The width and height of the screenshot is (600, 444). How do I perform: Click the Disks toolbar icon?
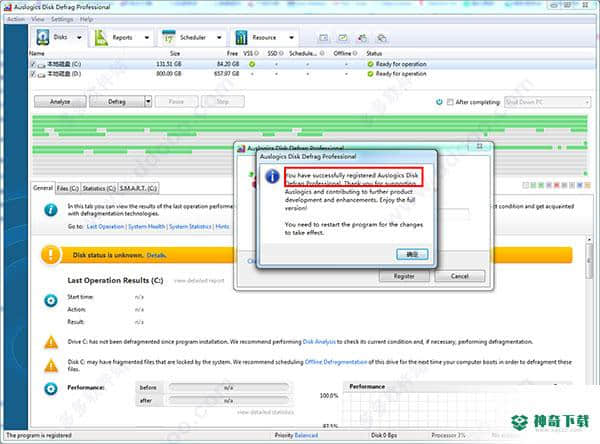(42, 37)
